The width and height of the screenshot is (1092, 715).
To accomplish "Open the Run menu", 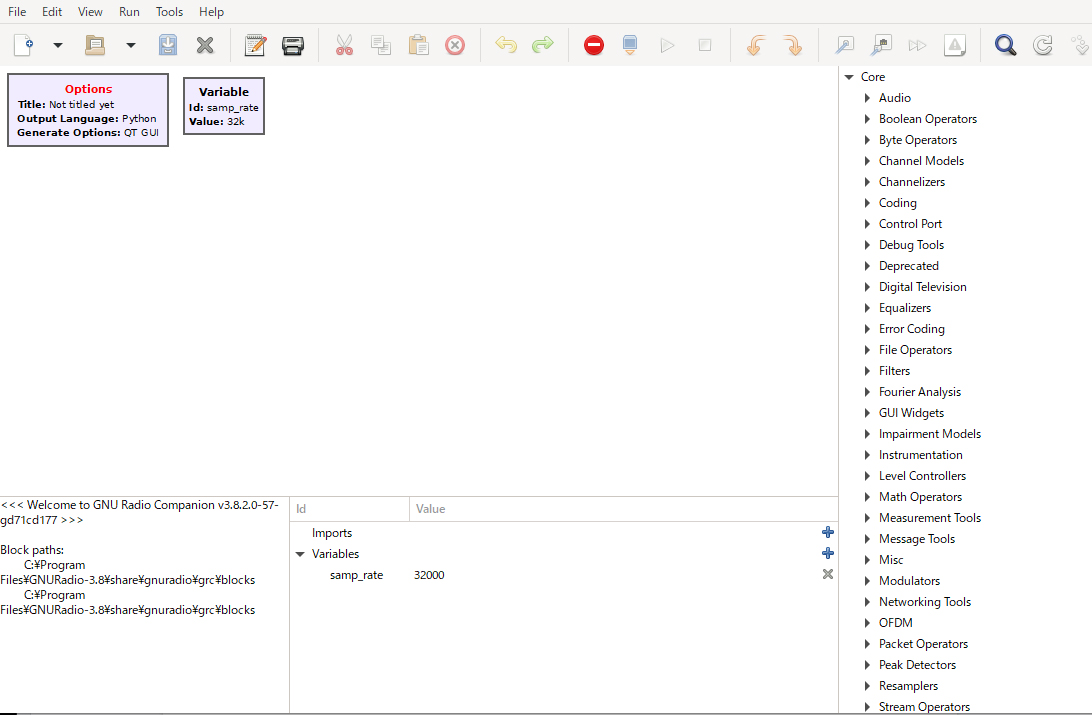I will point(129,12).
